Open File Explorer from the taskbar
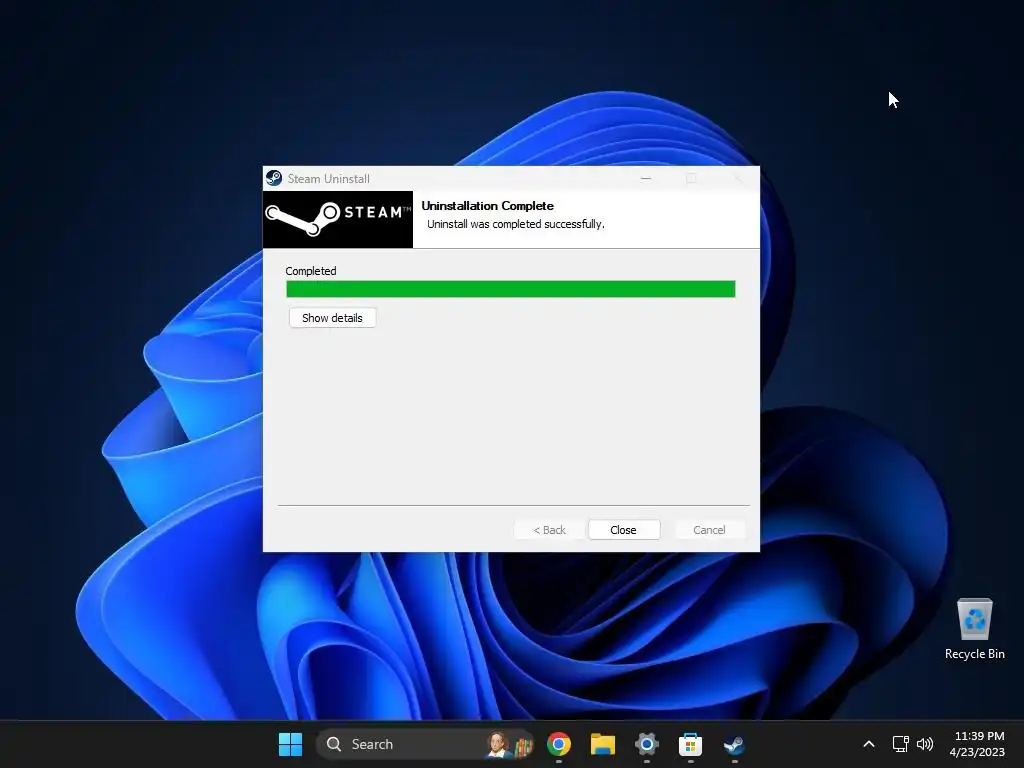 click(603, 744)
